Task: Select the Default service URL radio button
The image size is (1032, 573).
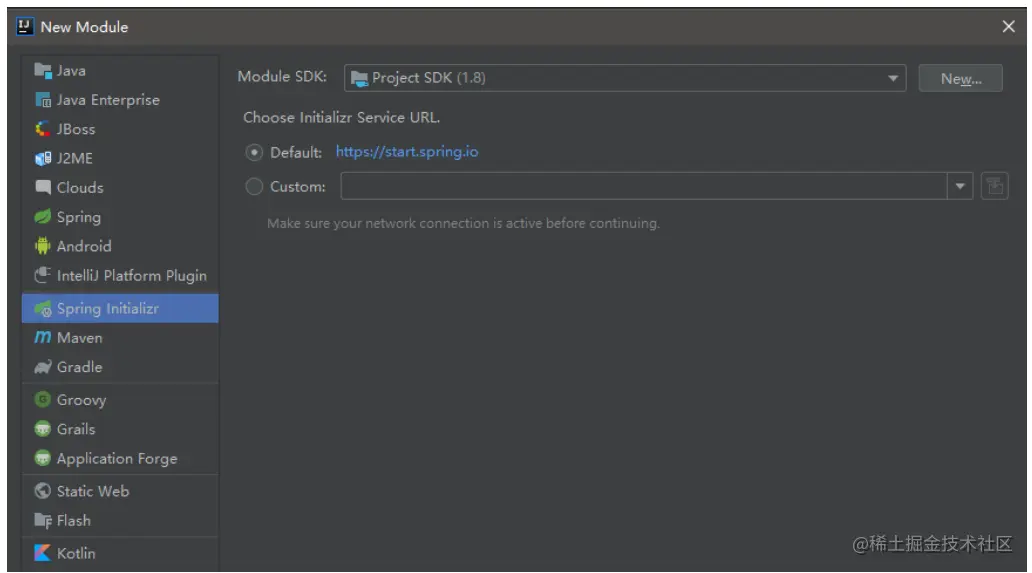Action: [x=254, y=153]
